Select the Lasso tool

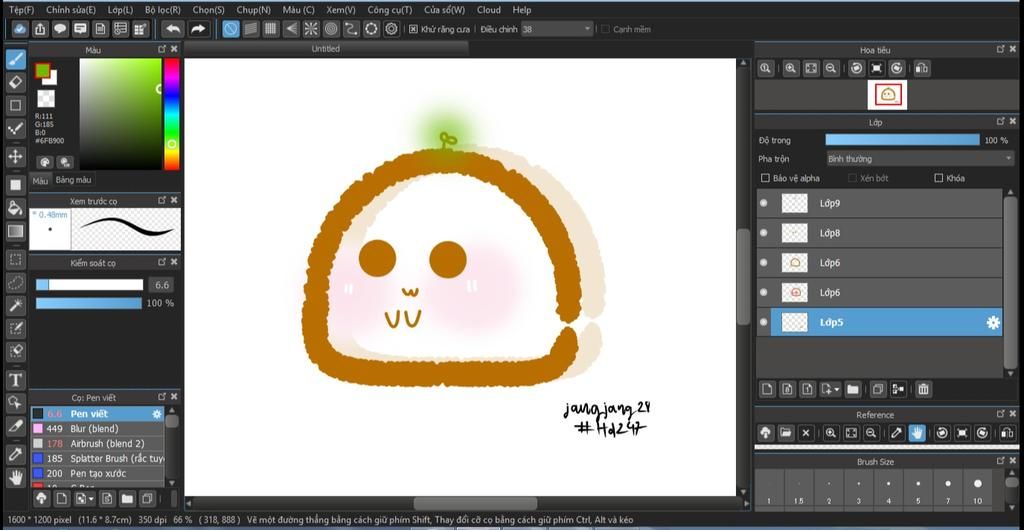[16, 283]
